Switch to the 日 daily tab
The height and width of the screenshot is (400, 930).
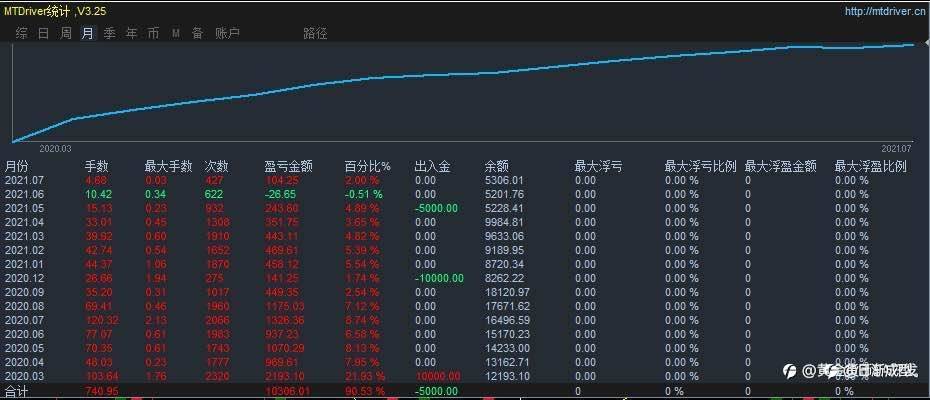tap(43, 33)
